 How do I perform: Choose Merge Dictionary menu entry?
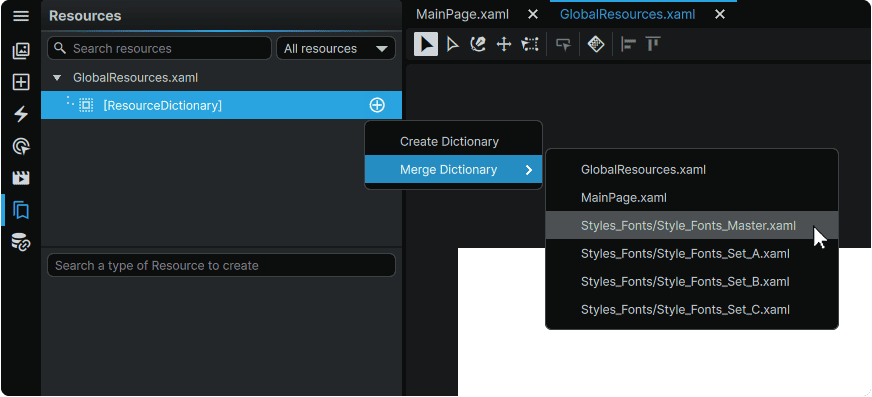453,170
